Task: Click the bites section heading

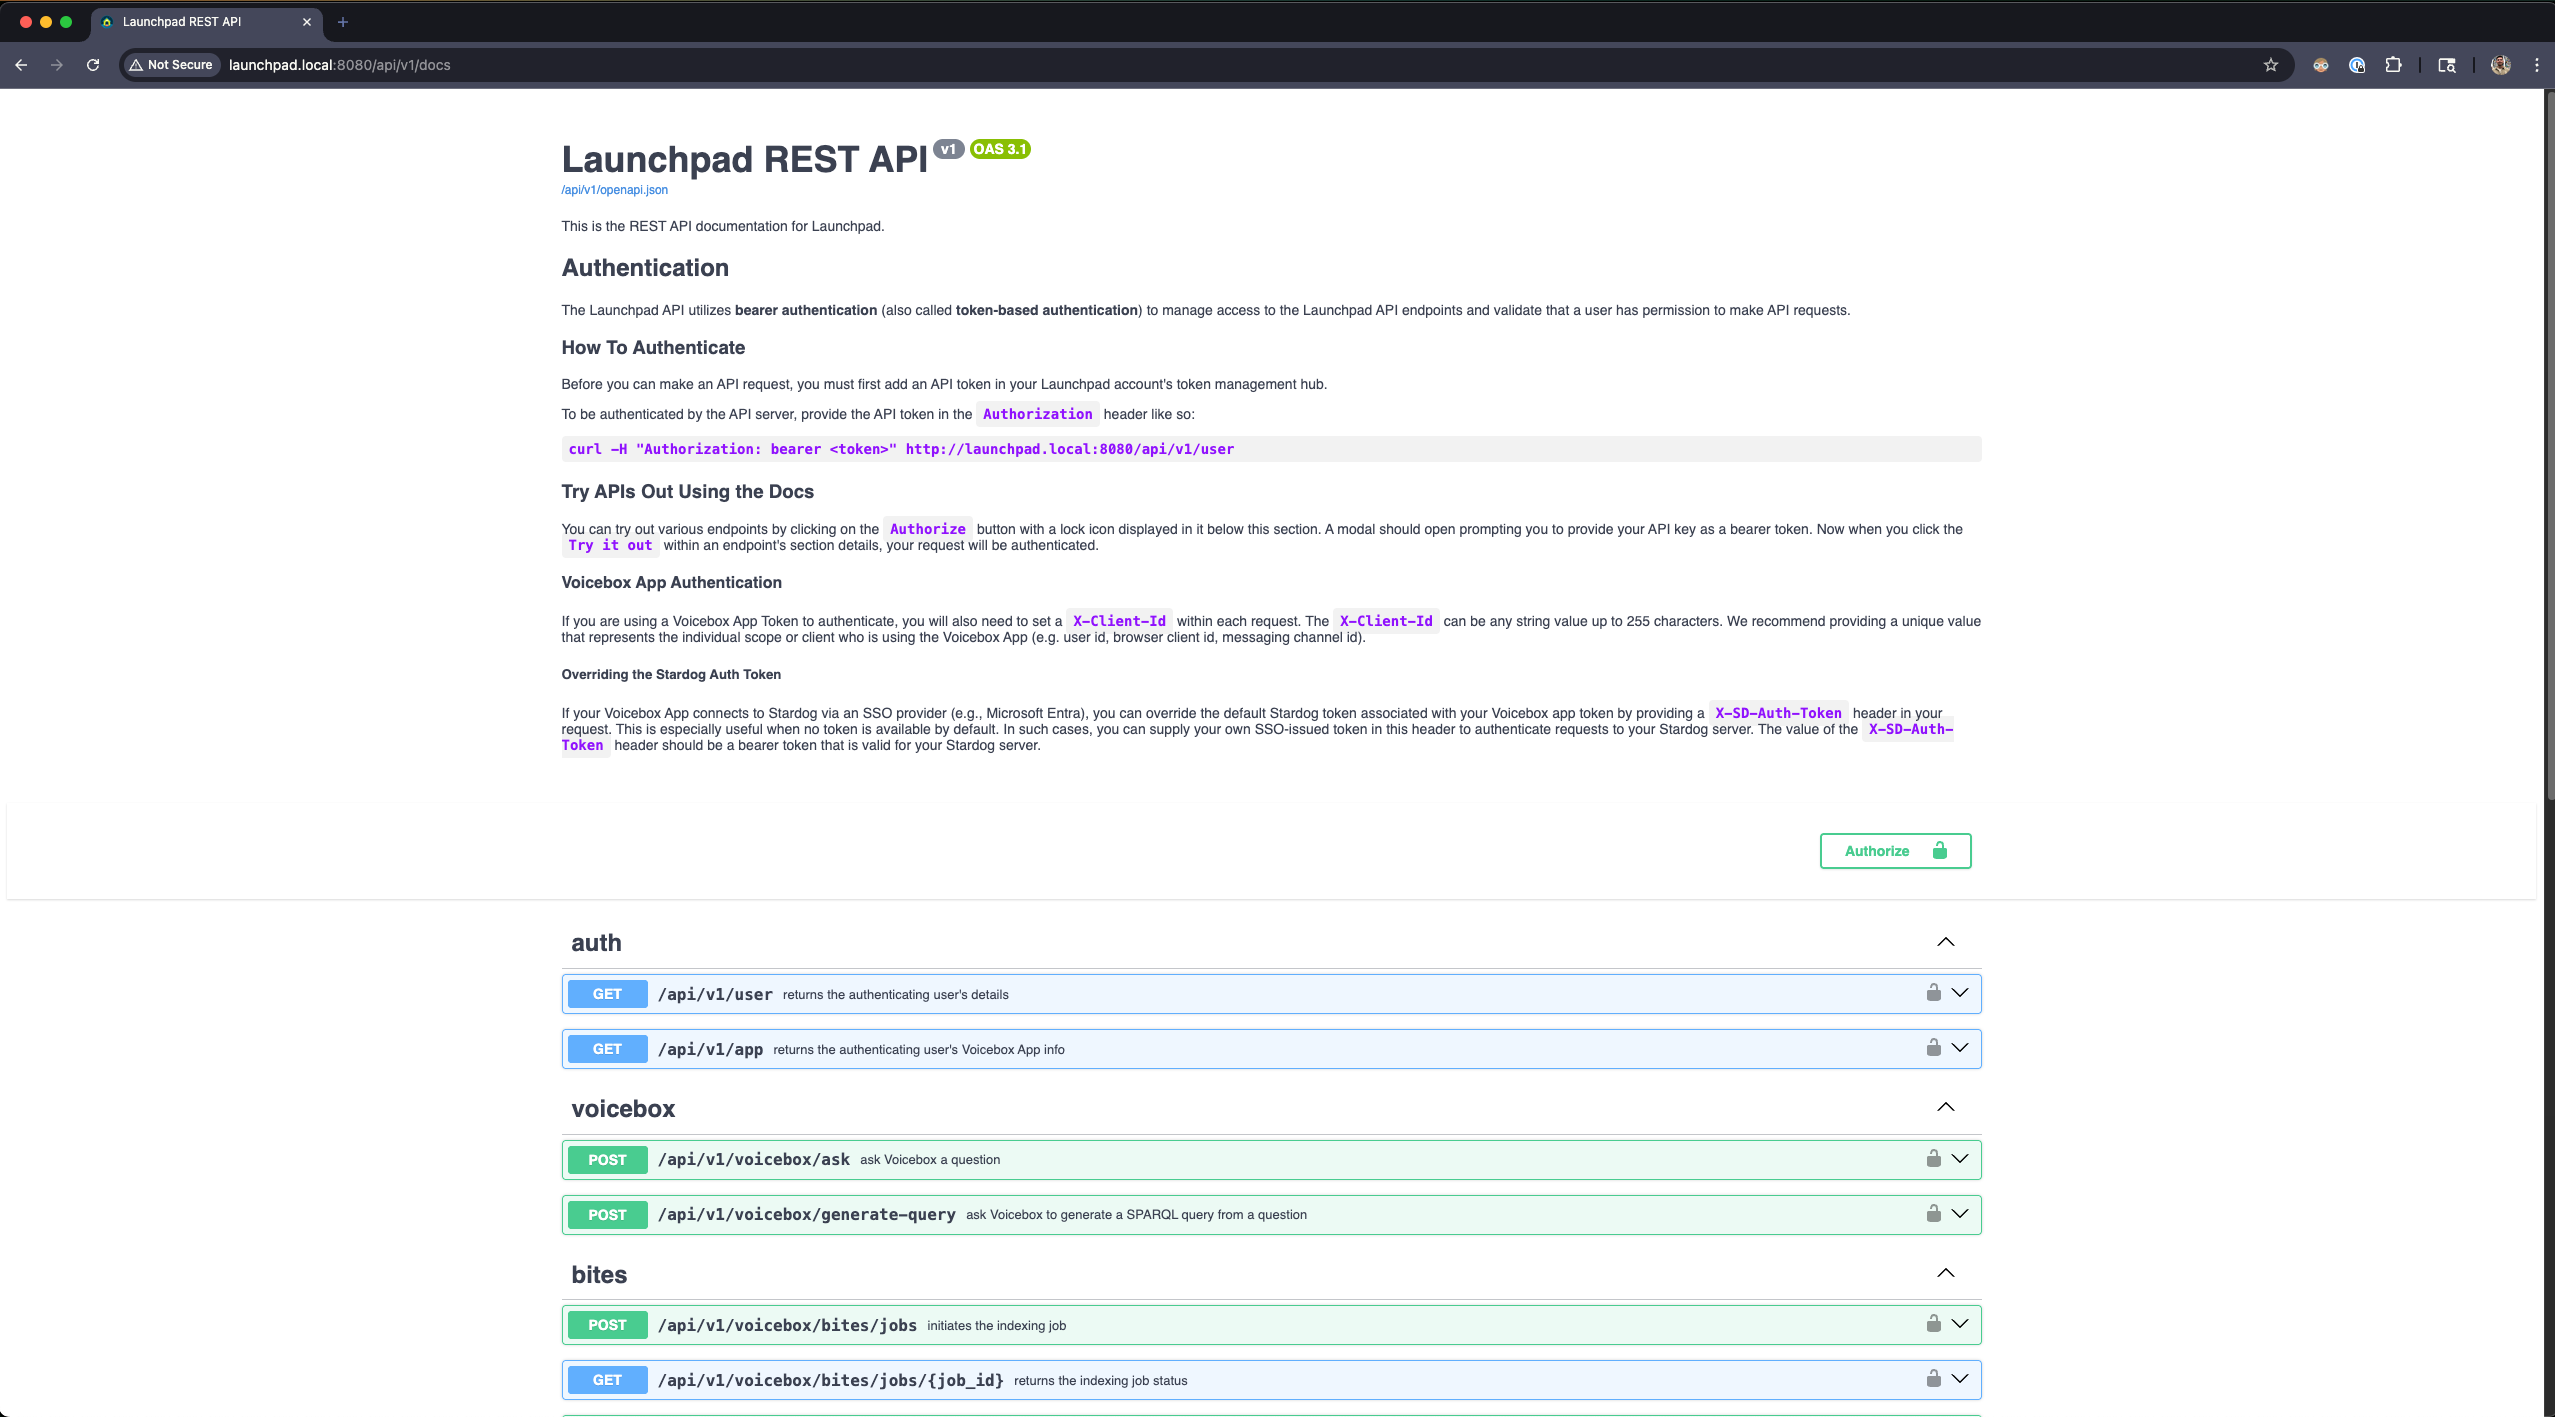Action: click(599, 1275)
